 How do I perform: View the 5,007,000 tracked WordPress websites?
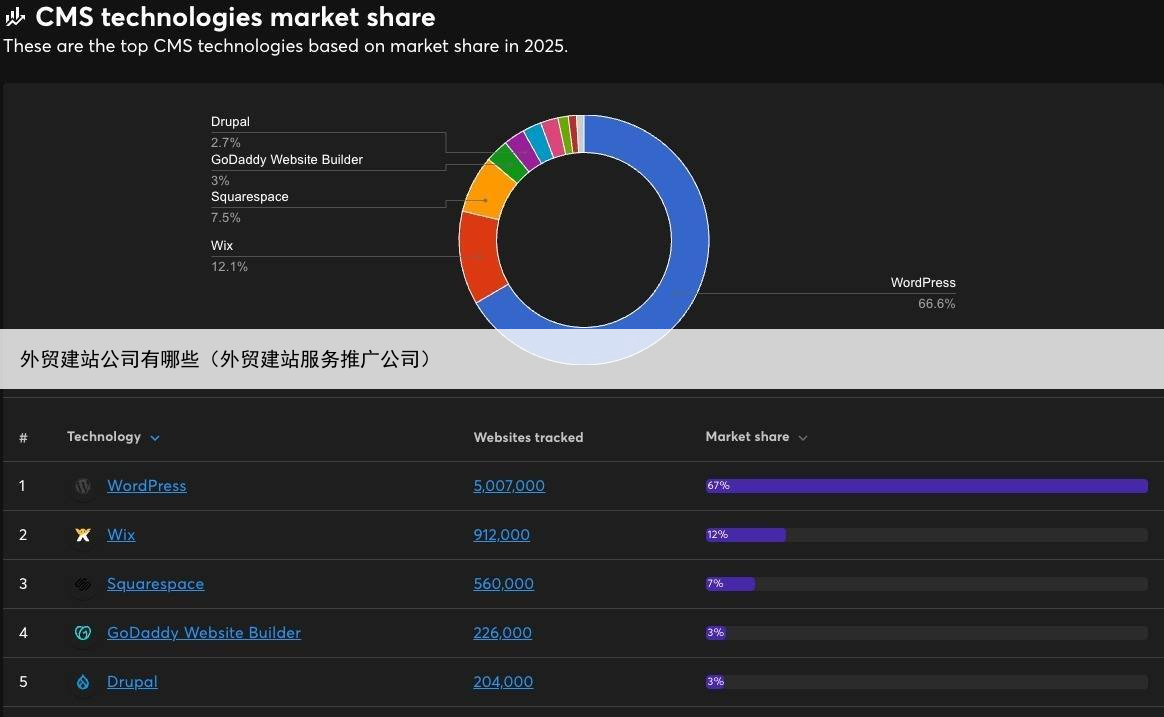(x=509, y=486)
